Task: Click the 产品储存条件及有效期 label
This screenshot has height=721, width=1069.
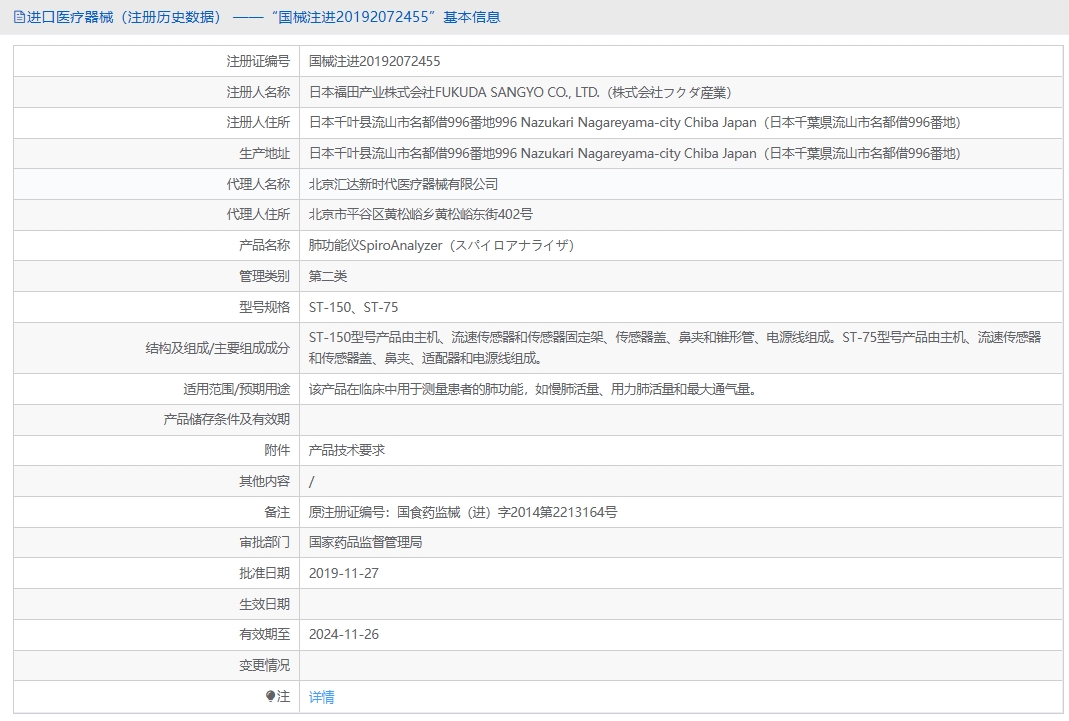Action: [x=227, y=419]
